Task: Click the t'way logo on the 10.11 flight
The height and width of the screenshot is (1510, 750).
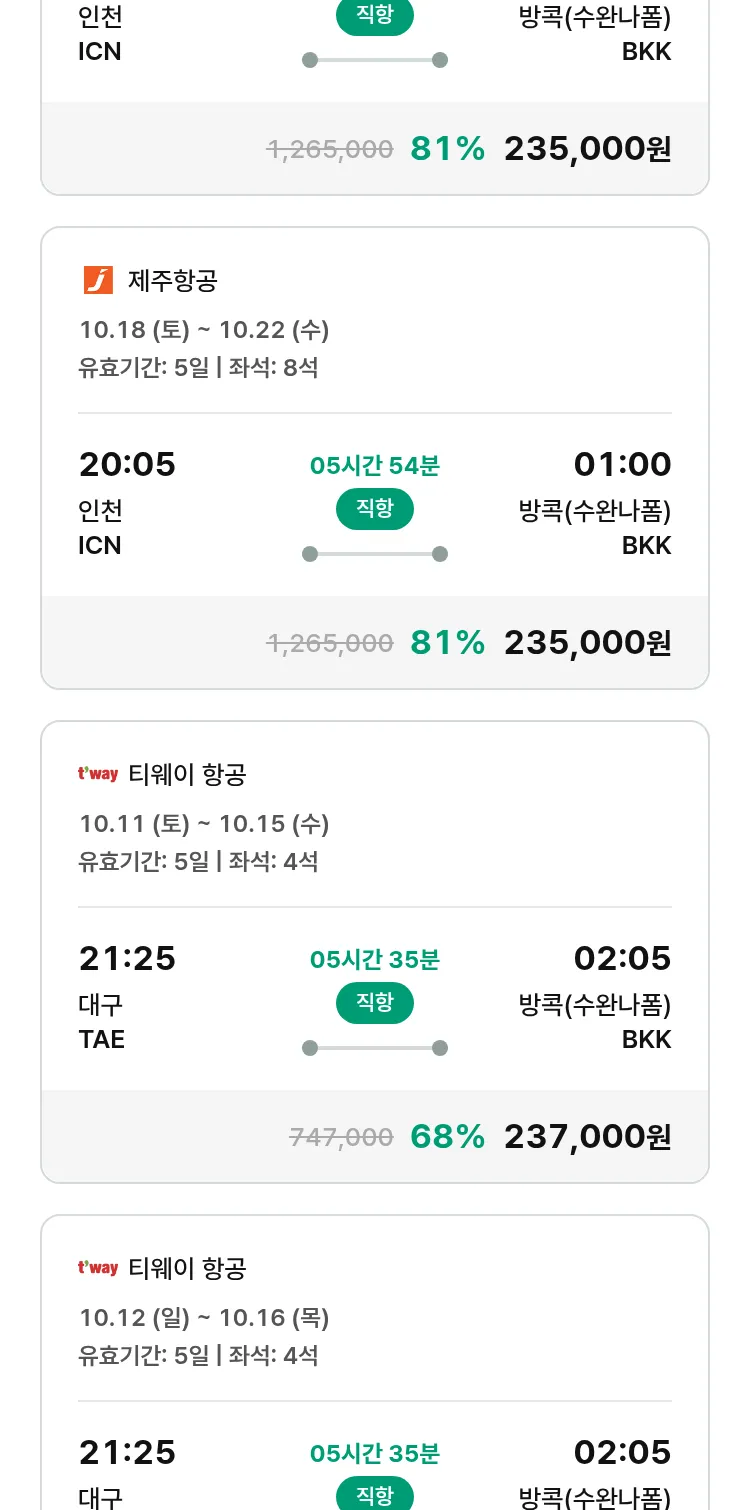Action: pyautogui.click(x=98, y=774)
